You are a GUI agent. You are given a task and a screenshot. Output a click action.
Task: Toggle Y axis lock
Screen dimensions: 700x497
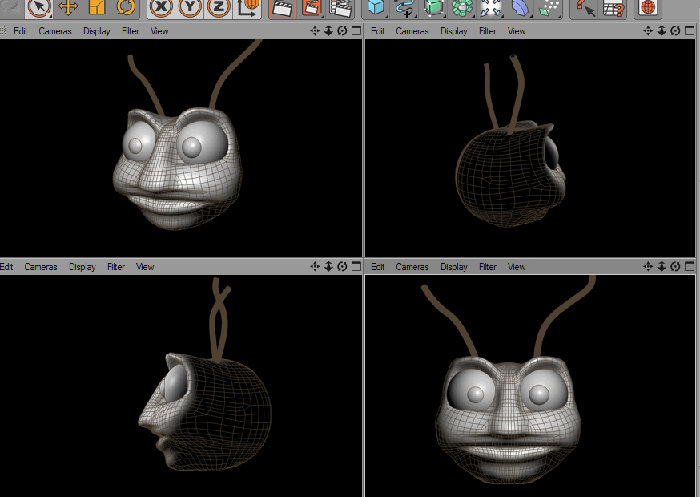[x=190, y=8]
